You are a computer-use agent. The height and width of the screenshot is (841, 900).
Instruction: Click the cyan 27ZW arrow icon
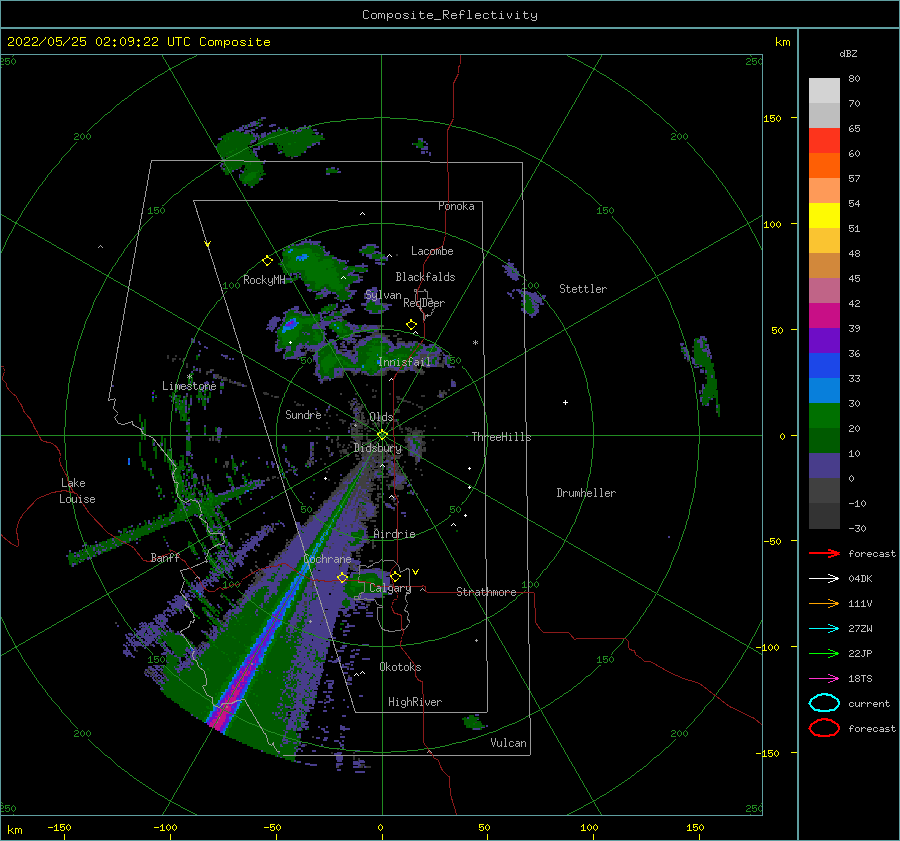tap(824, 629)
